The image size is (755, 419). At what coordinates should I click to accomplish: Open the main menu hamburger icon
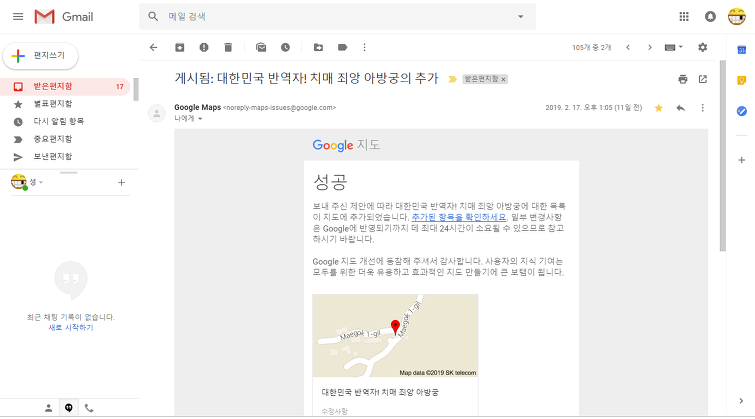coord(18,17)
